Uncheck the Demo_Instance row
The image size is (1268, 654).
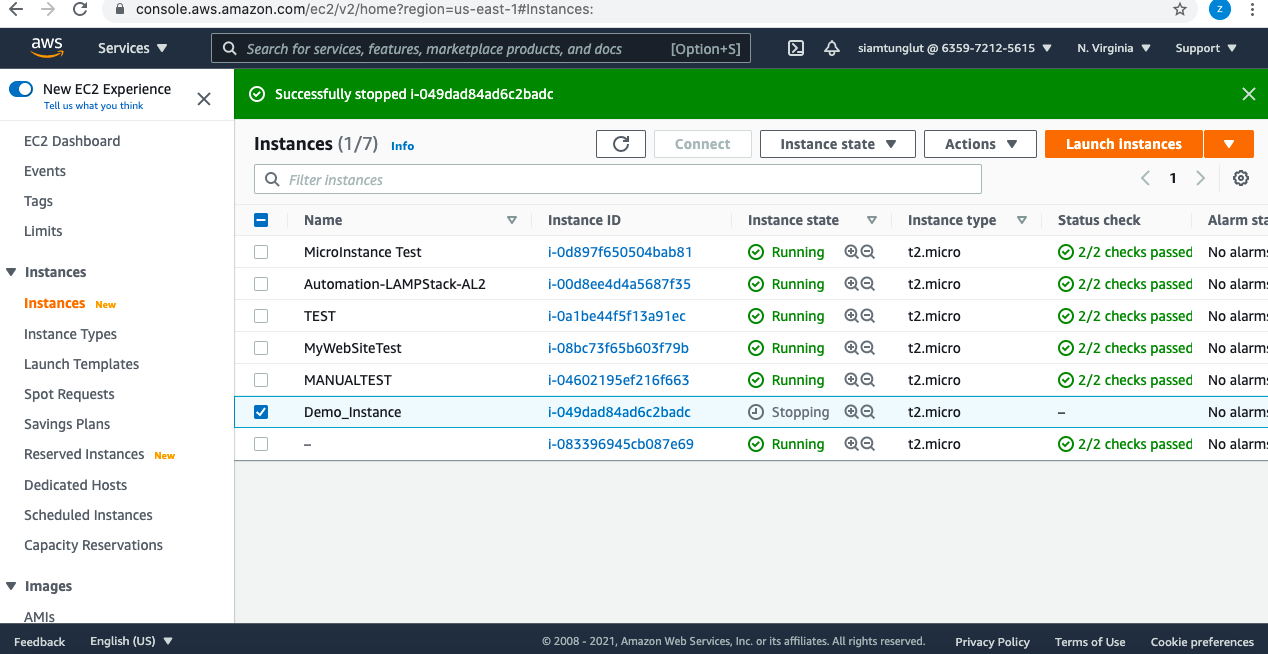[x=261, y=412]
